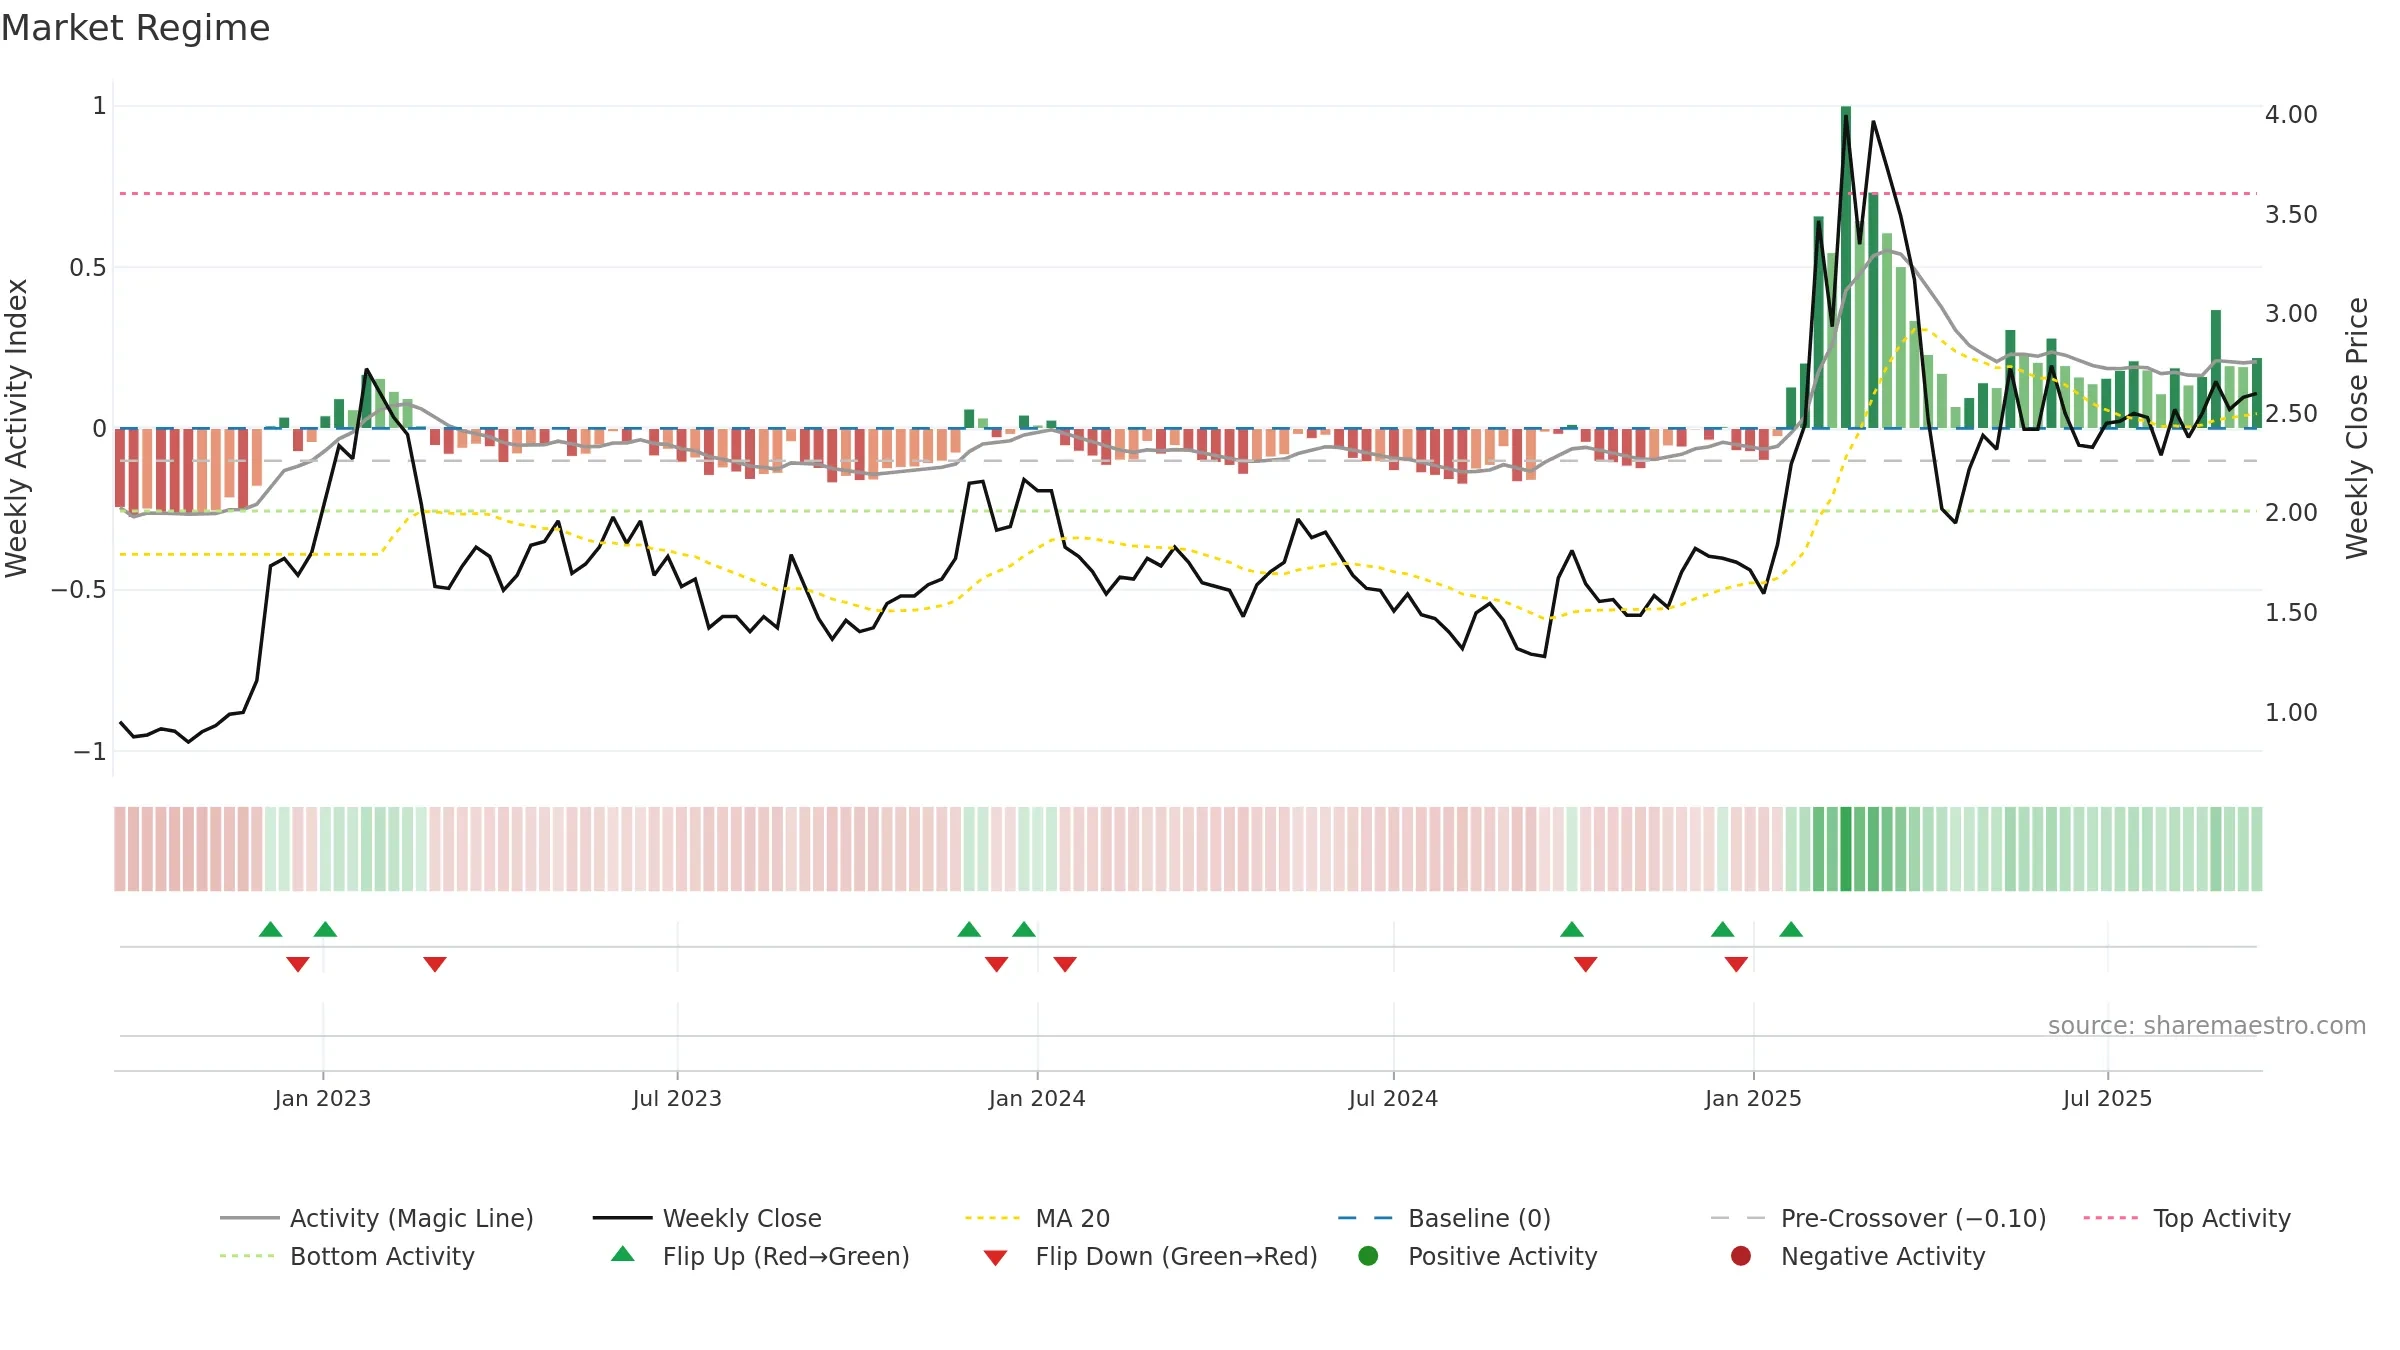Click Positive Activity green circle legend icon
The height and width of the screenshot is (1350, 2400).
[x=1368, y=1255]
